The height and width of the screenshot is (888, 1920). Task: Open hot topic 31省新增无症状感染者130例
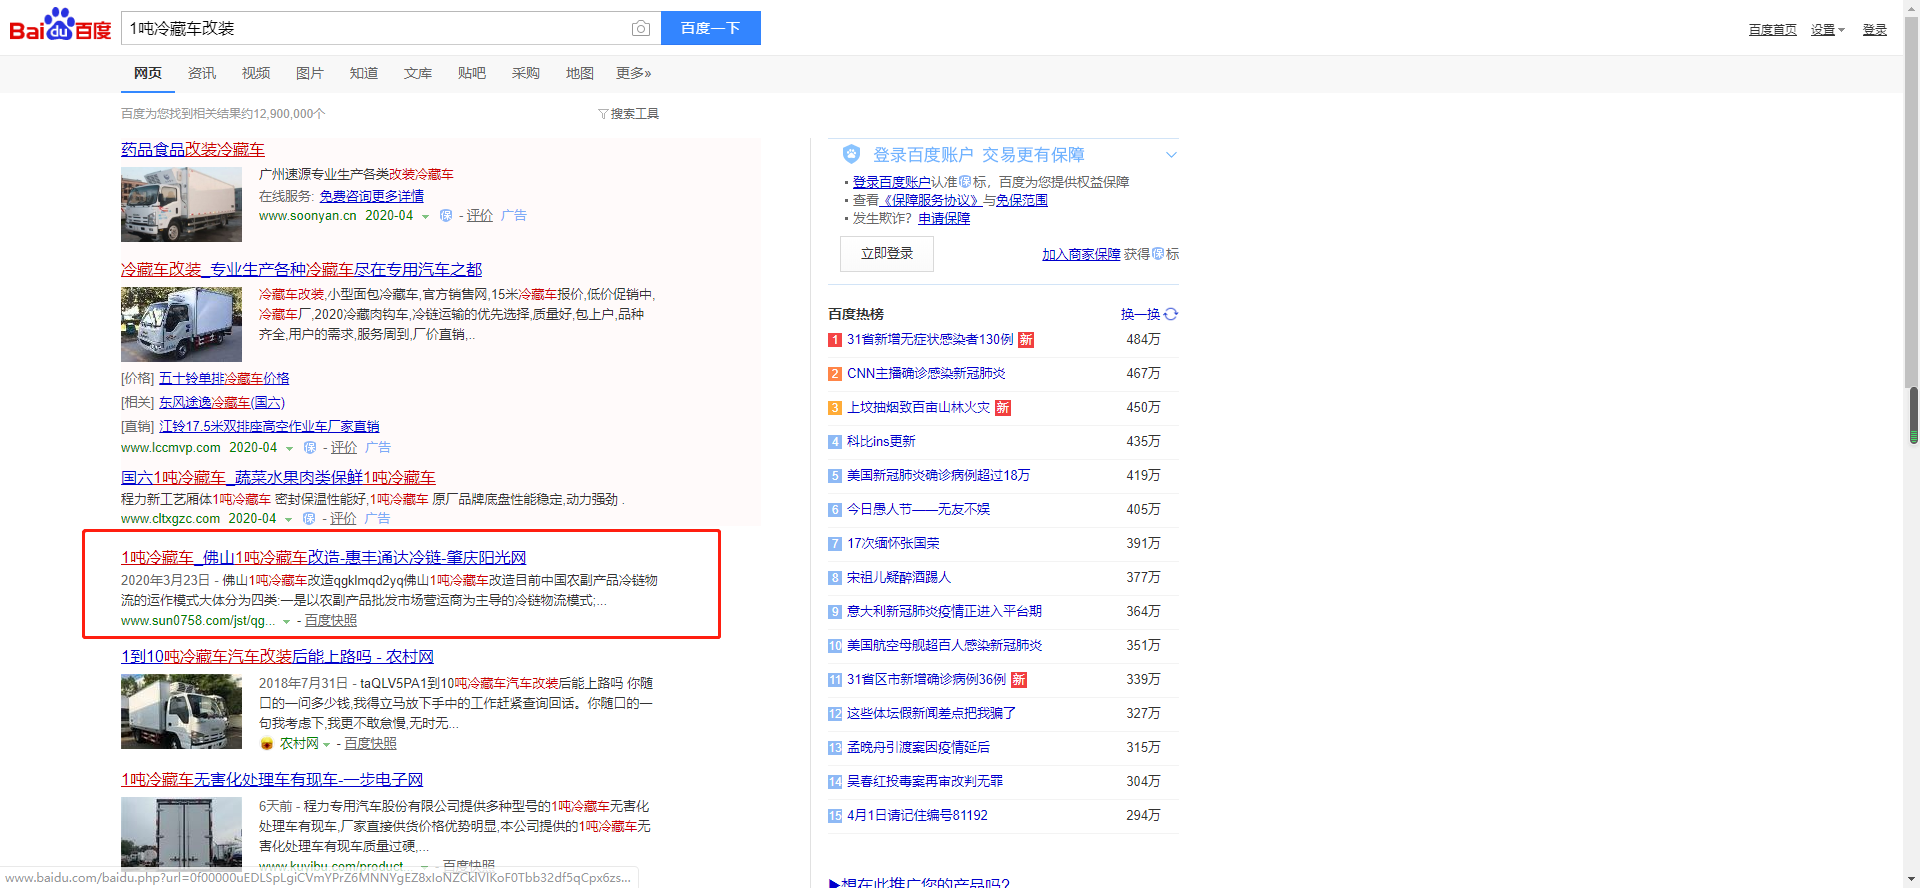click(930, 340)
